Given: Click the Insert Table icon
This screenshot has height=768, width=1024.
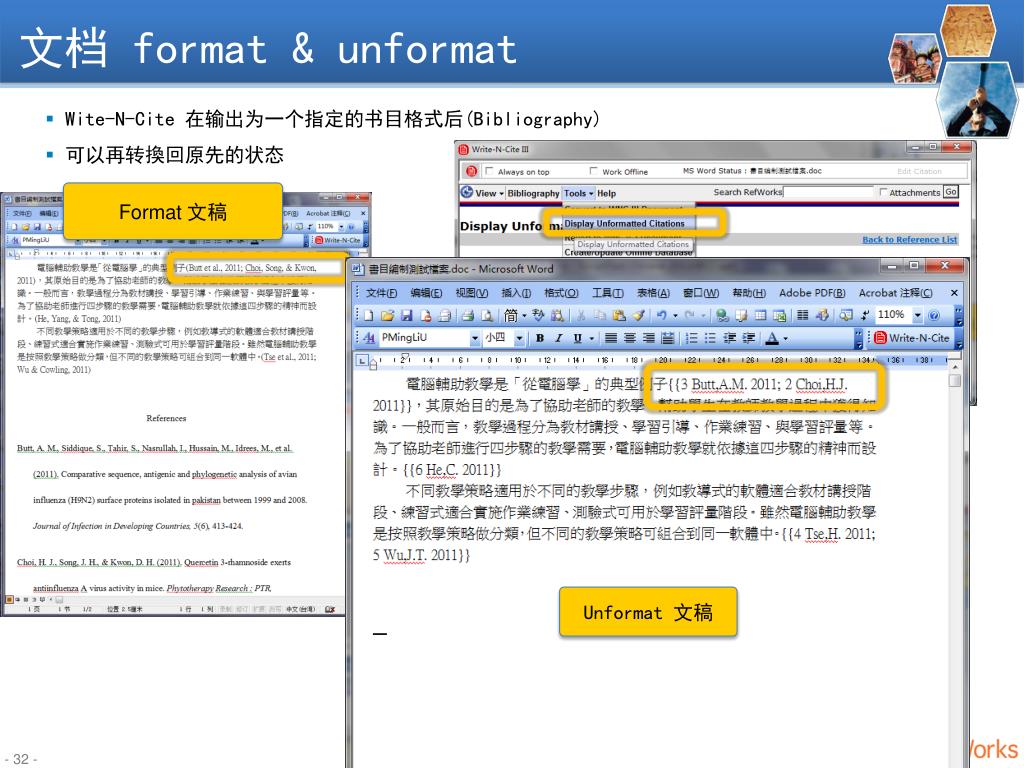Looking at the screenshot, I should click(760, 316).
